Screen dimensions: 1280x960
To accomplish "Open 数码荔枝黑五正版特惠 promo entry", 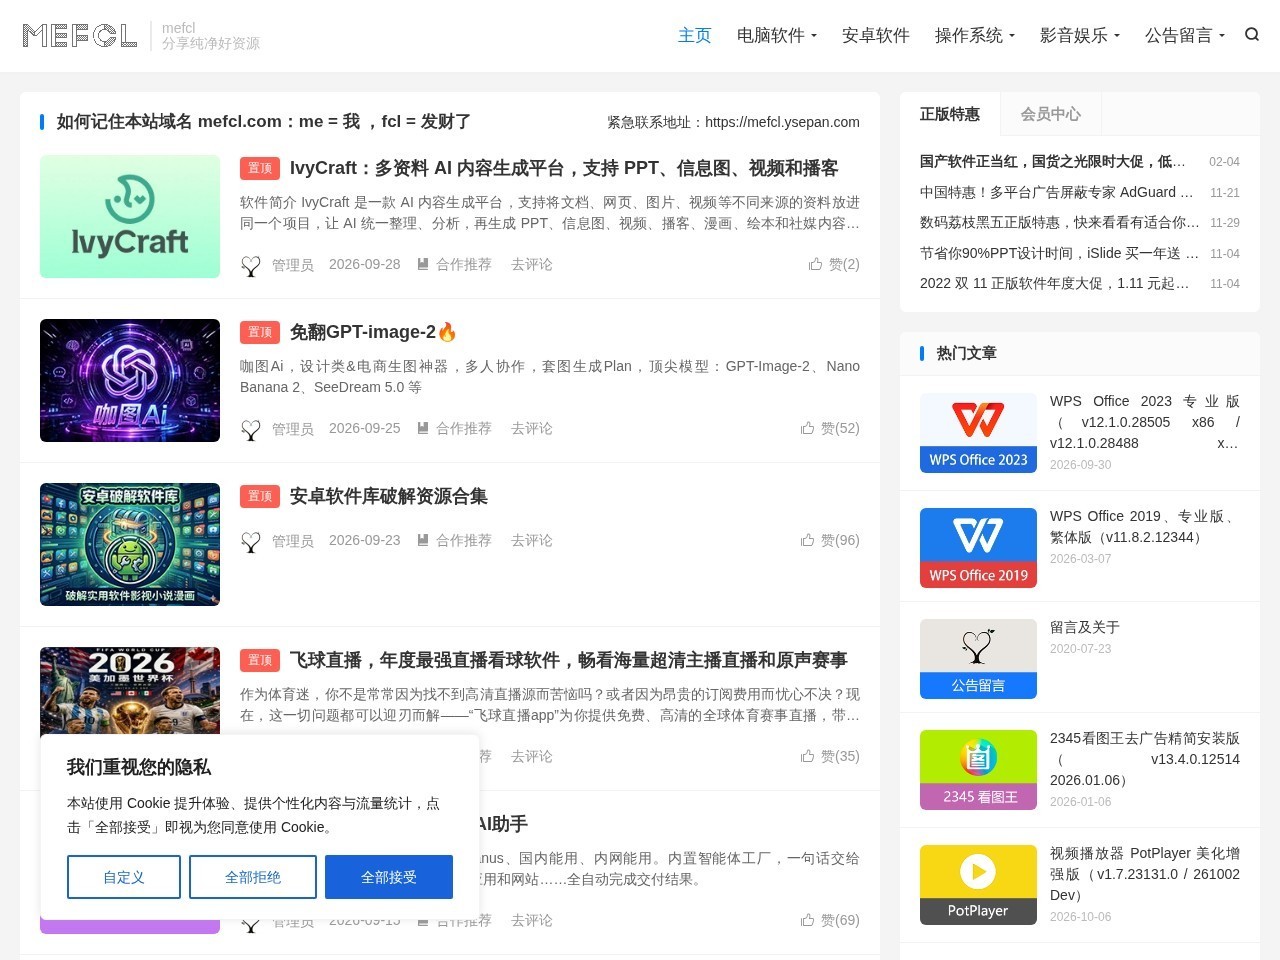I will pos(1060,222).
